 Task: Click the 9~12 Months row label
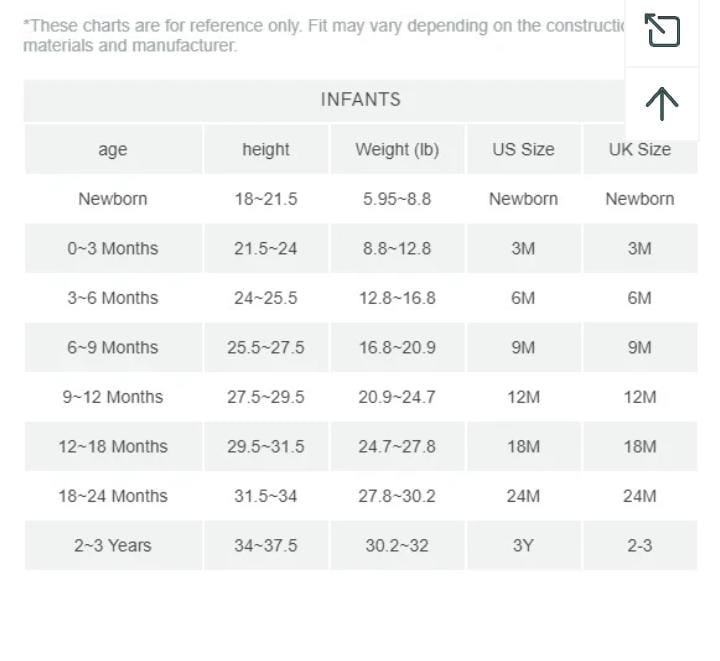[113, 397]
